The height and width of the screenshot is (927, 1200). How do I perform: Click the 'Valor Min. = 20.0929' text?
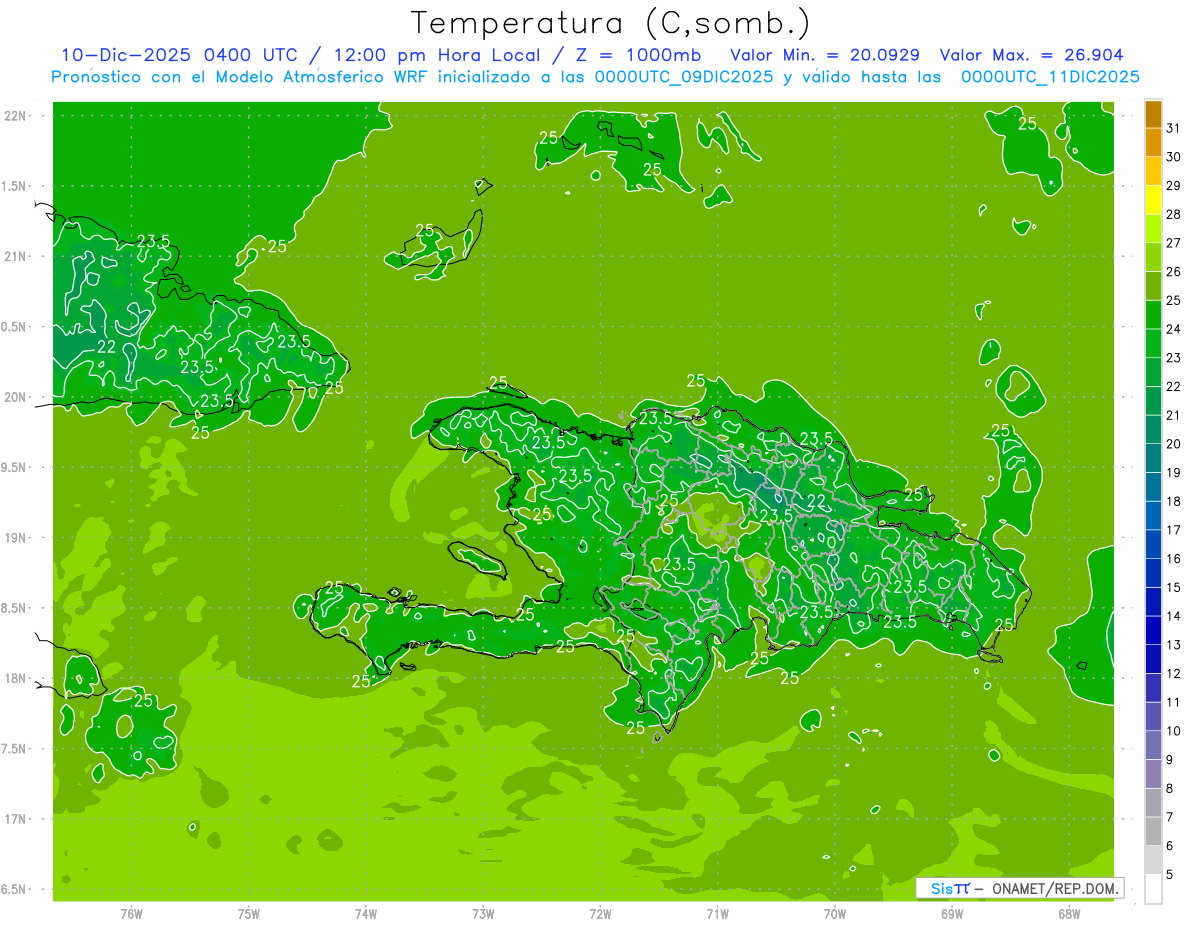tap(825, 56)
